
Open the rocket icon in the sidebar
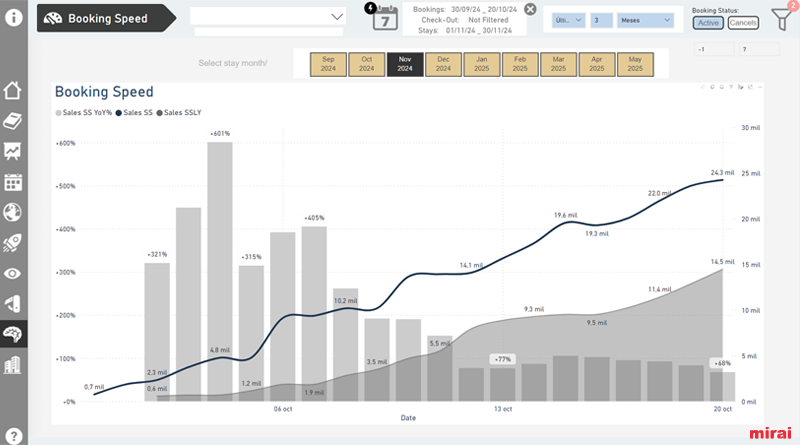13,243
